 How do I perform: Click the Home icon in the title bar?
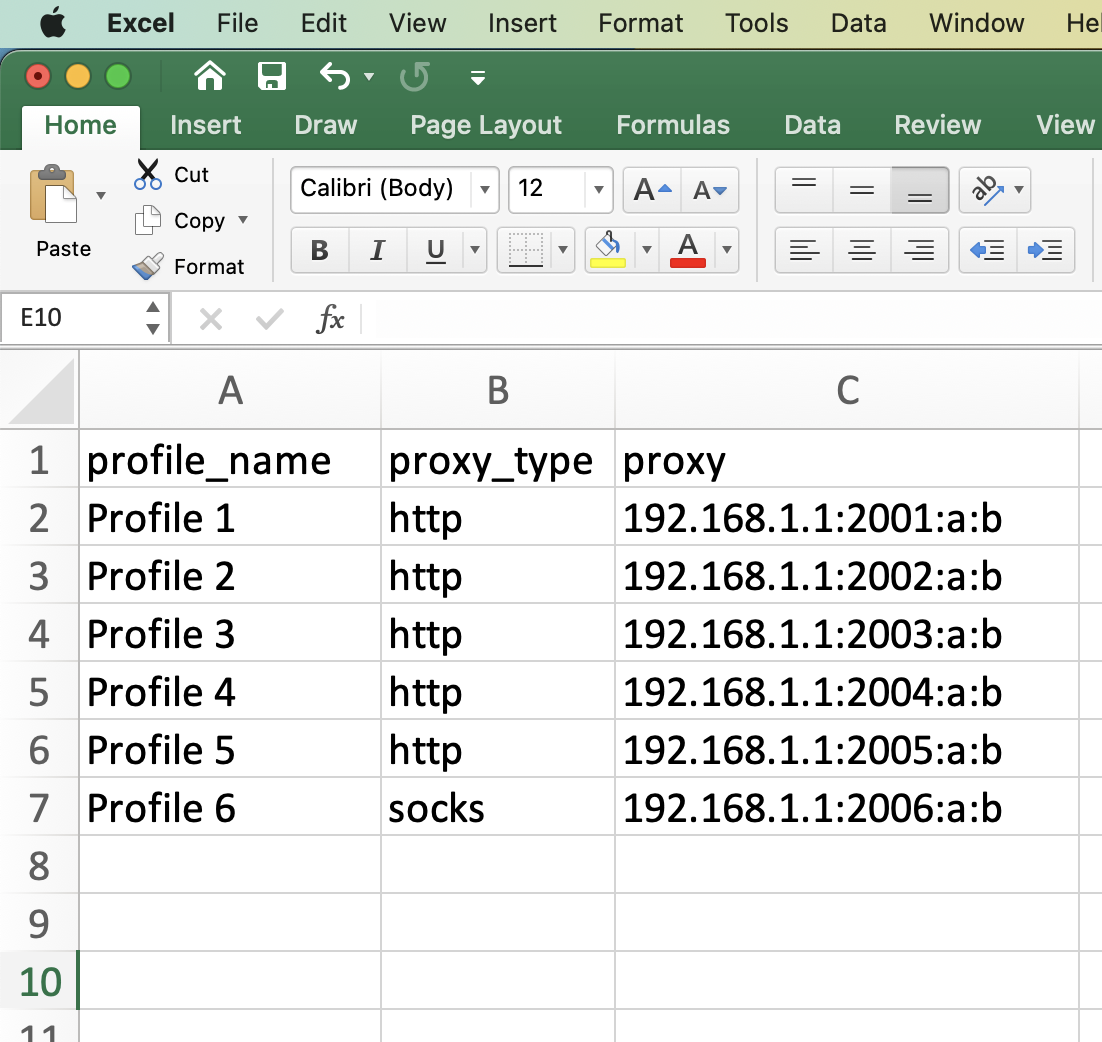click(210, 76)
